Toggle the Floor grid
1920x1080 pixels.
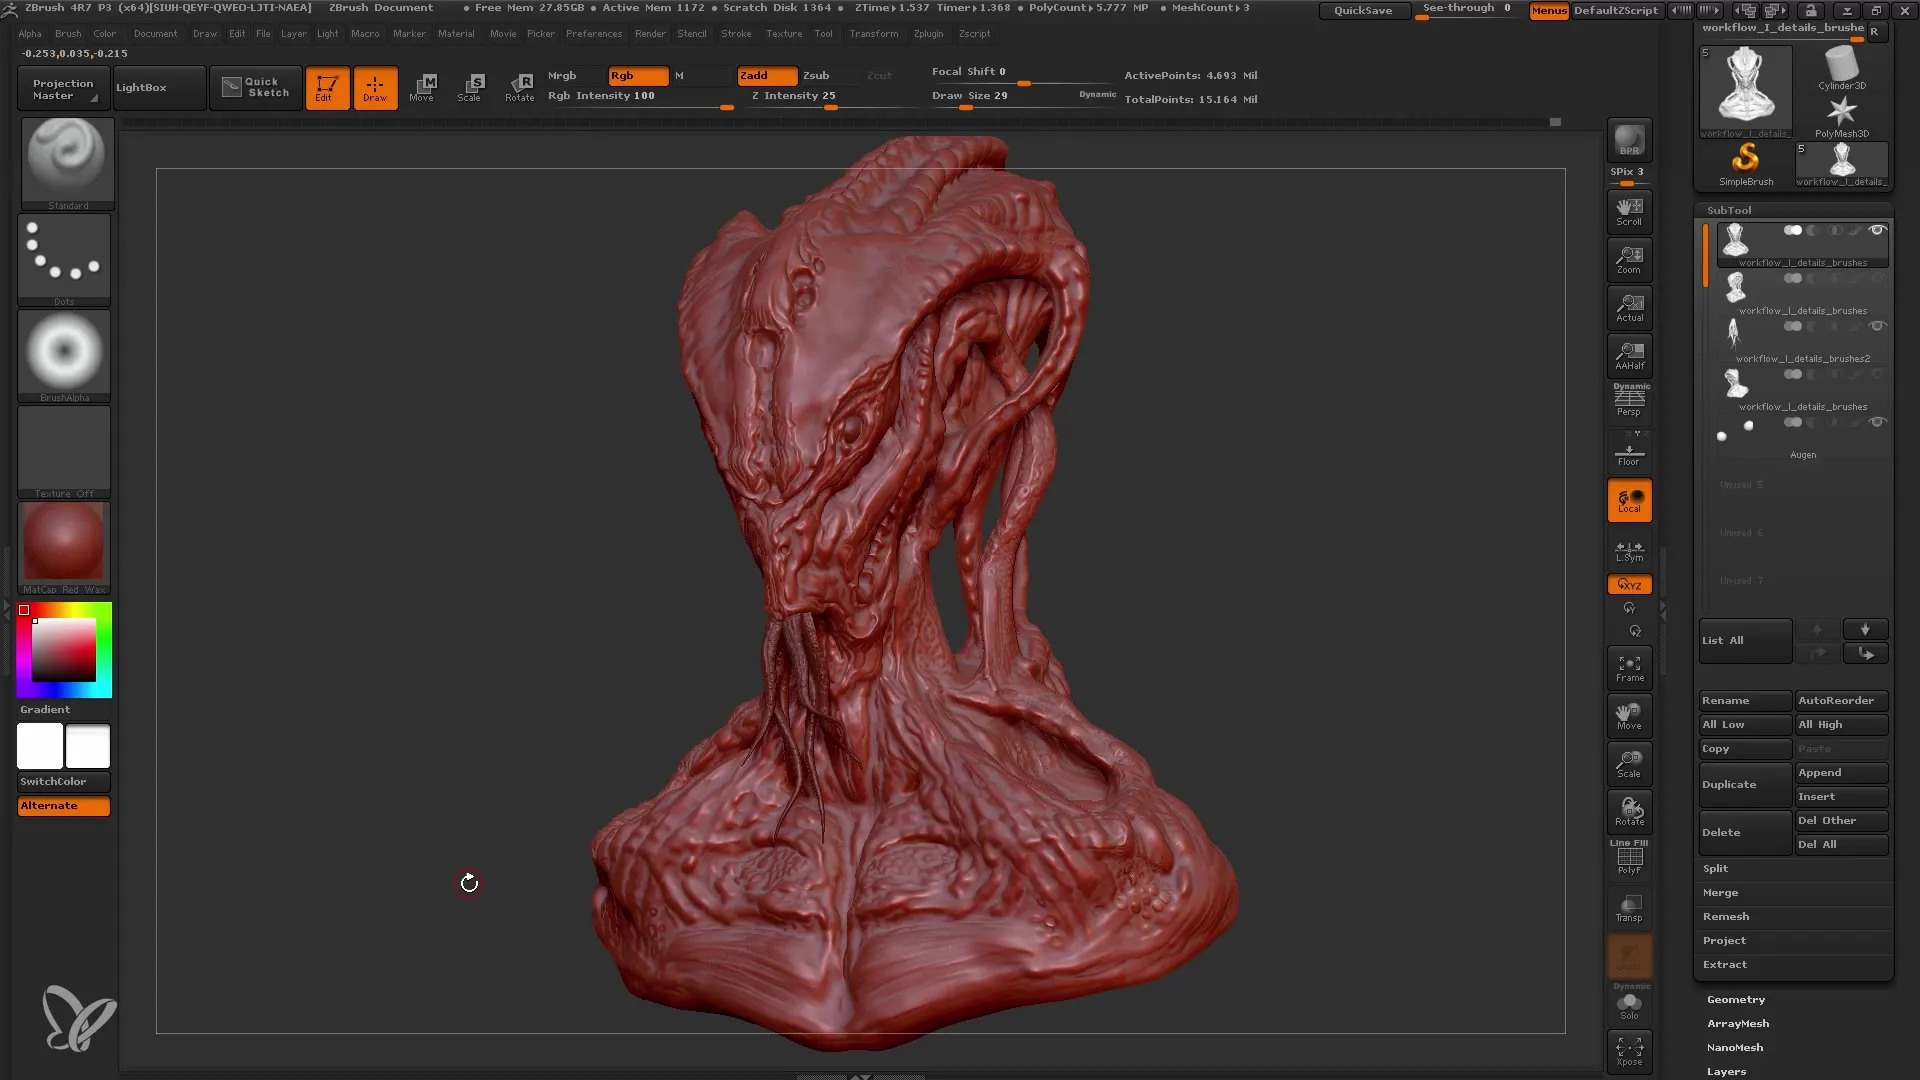click(x=1629, y=452)
